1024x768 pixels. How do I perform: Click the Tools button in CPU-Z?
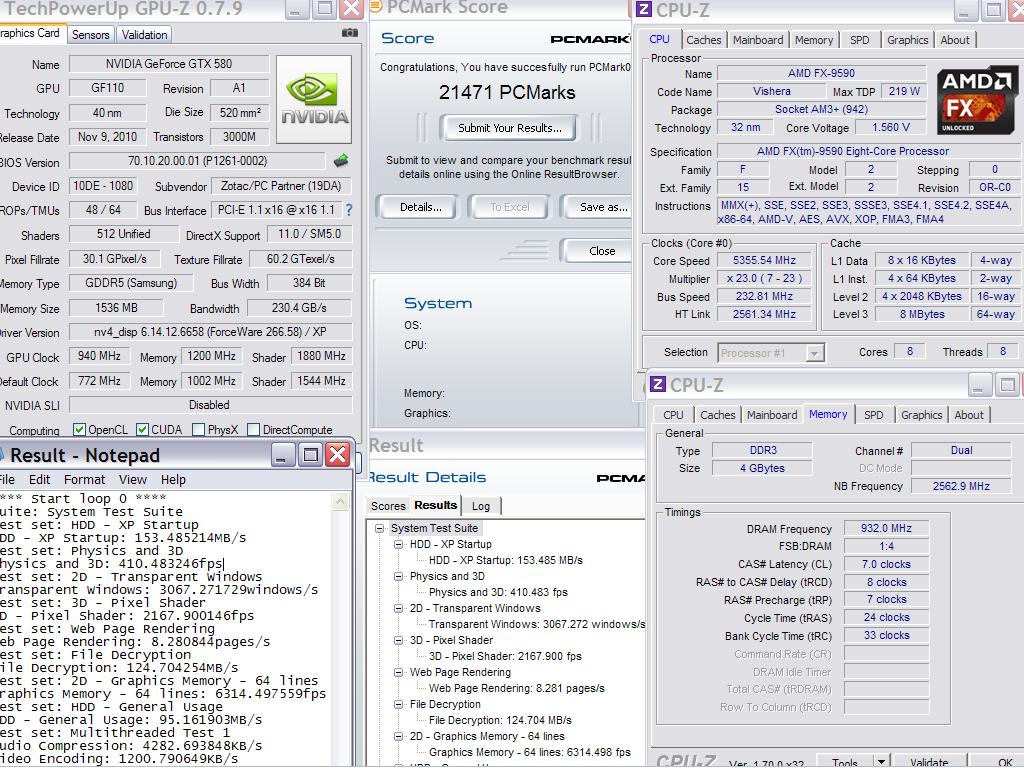[x=845, y=761]
